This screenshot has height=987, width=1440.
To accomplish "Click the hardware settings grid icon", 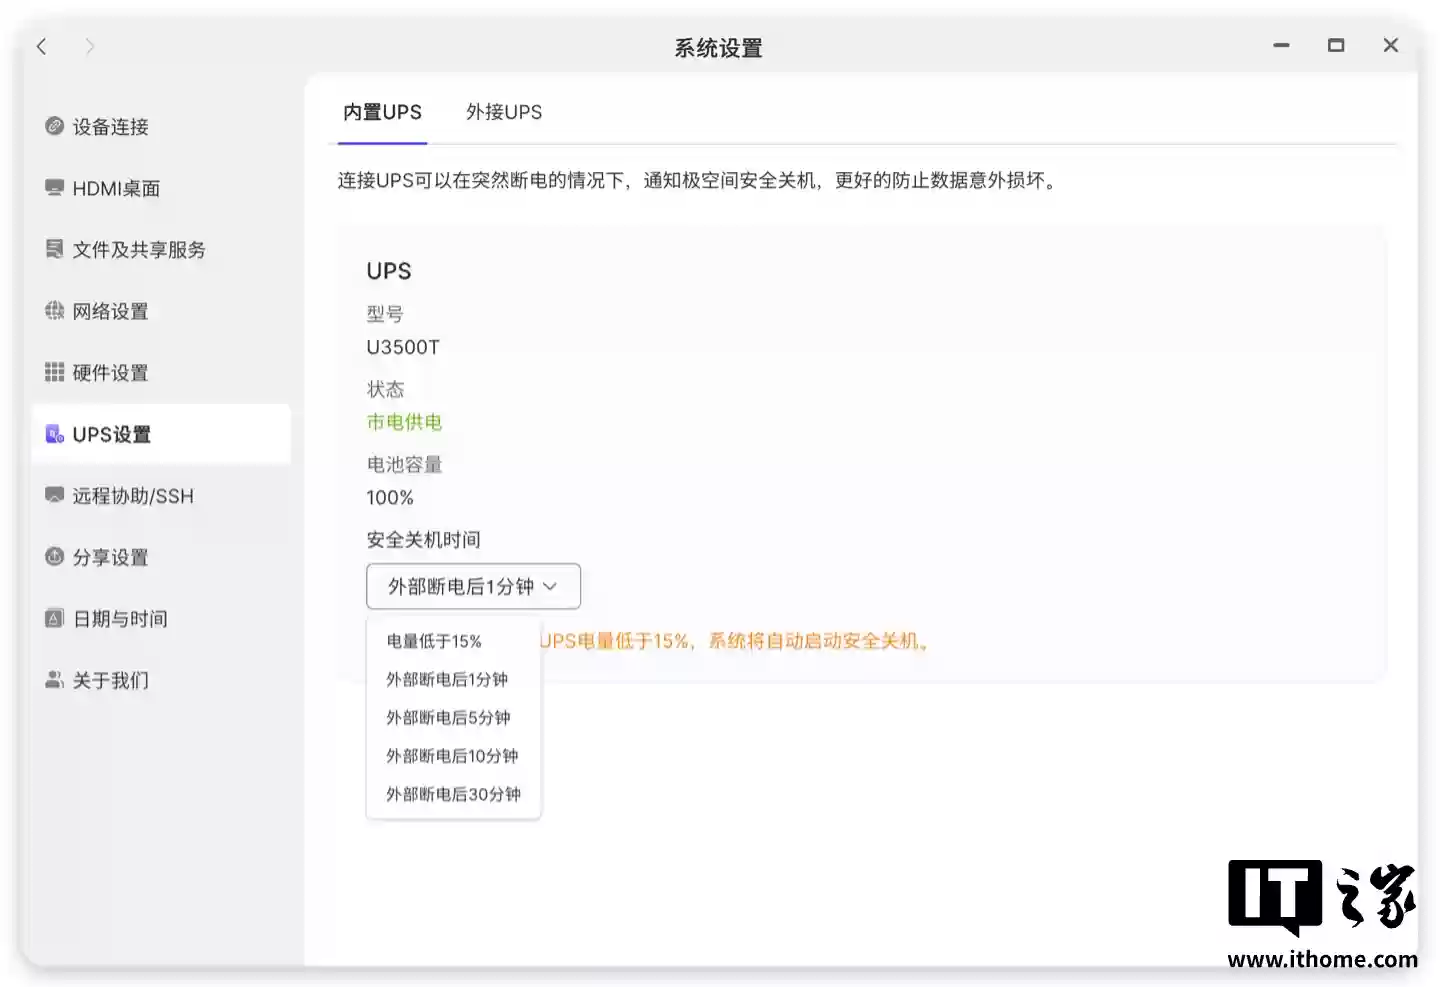I will 54,372.
